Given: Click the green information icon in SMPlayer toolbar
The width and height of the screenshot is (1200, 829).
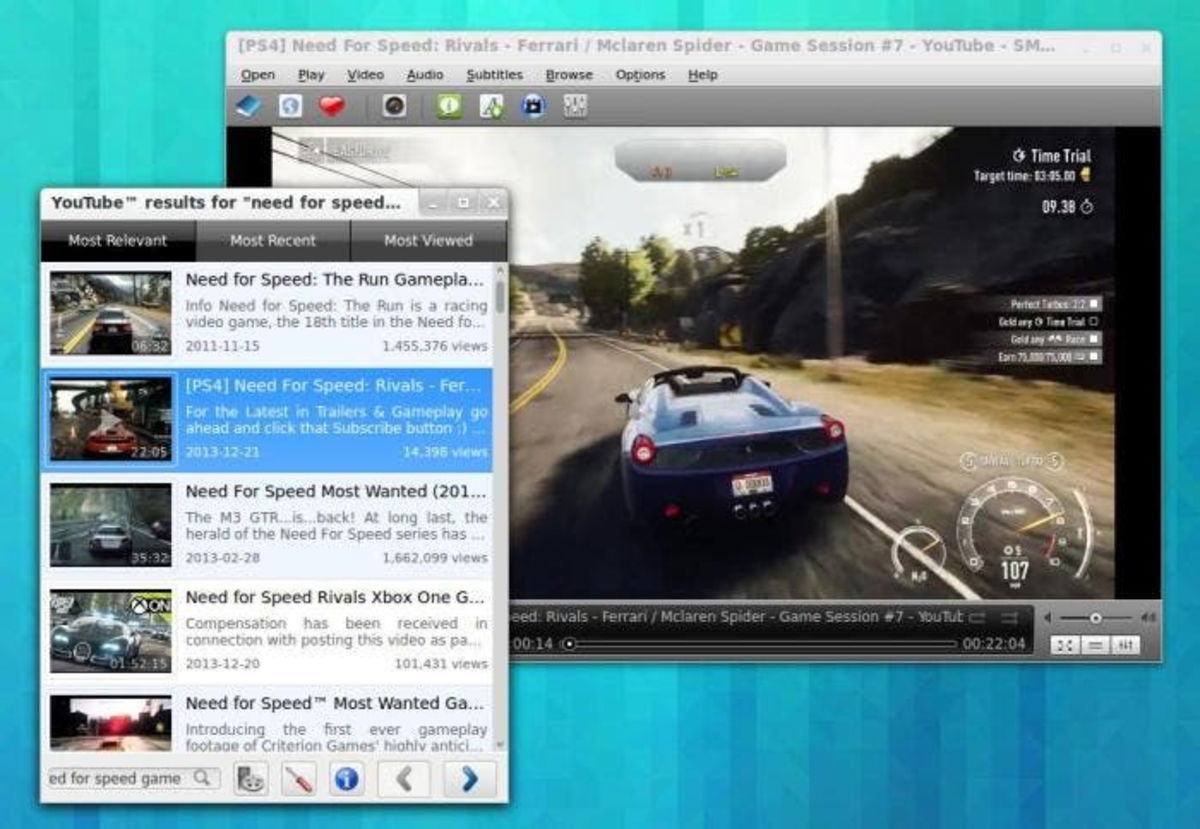Looking at the screenshot, I should (x=450, y=105).
